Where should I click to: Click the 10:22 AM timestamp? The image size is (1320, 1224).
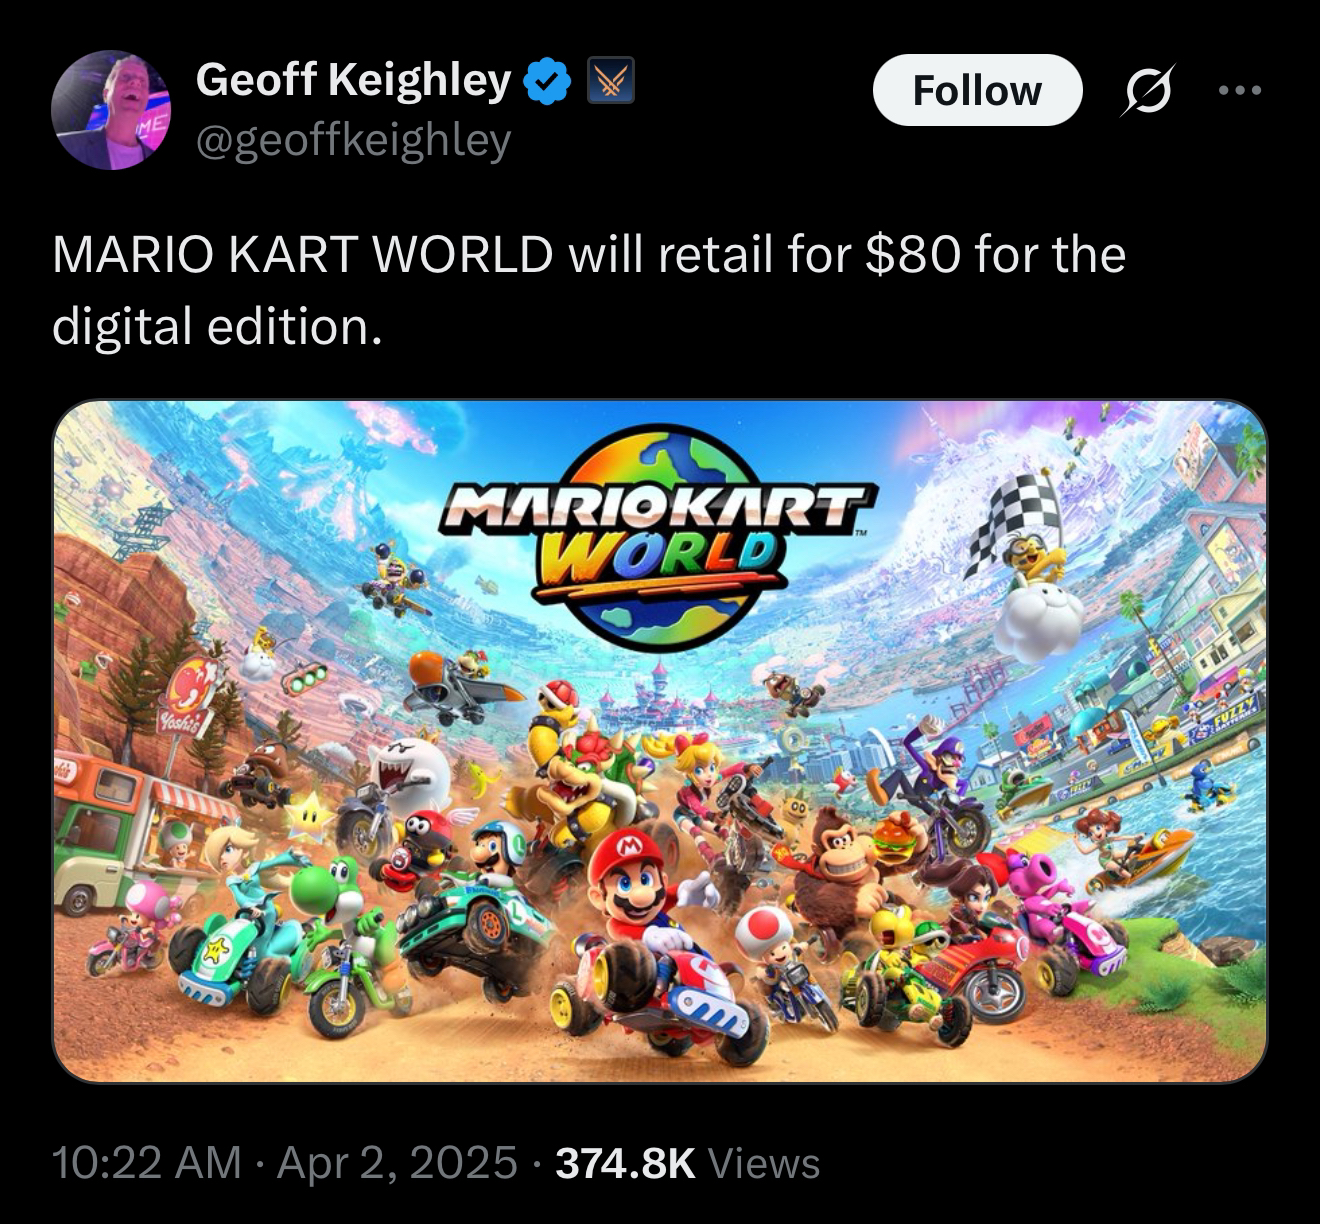click(147, 1163)
